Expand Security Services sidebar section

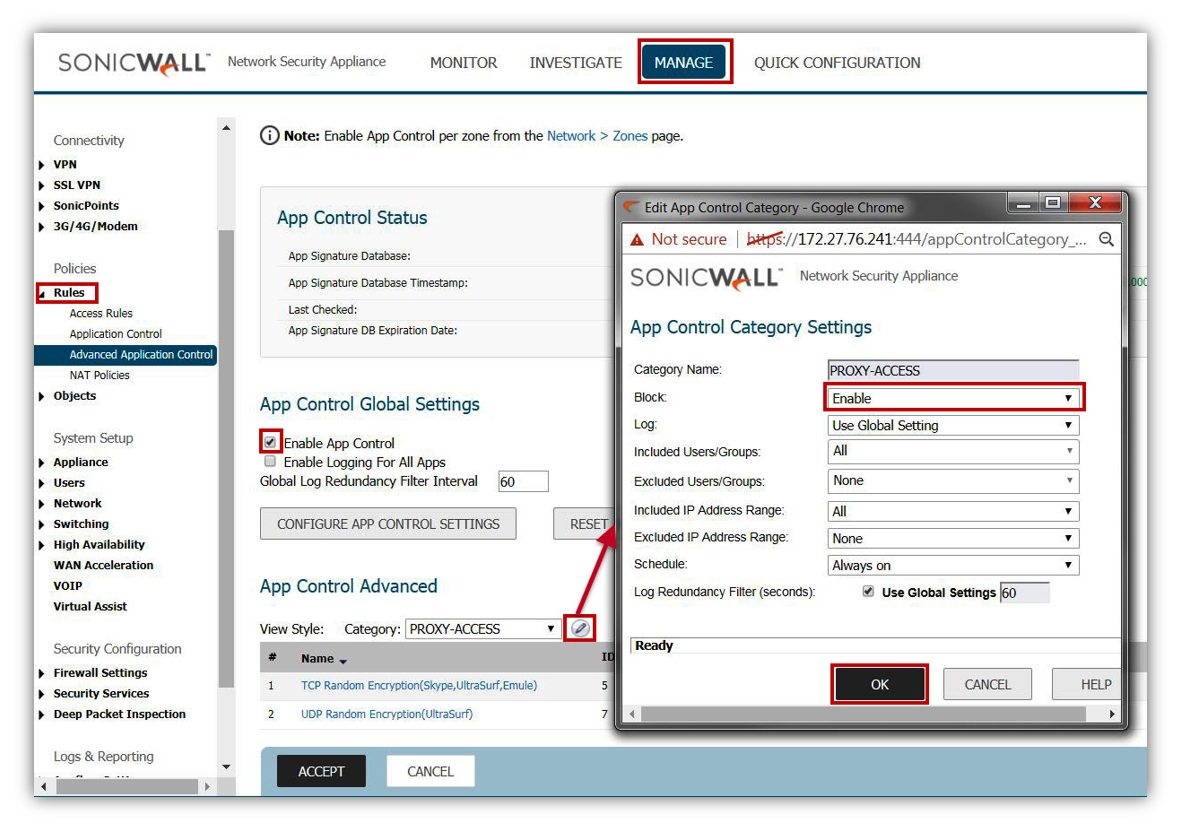point(42,693)
